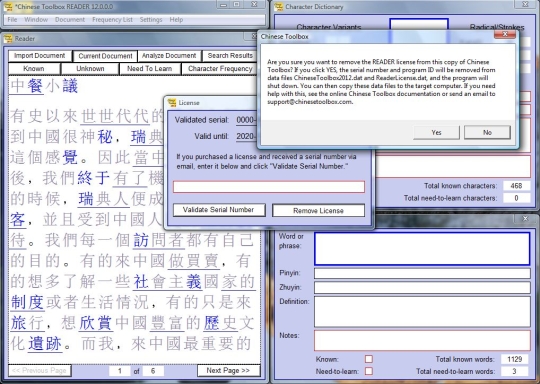
Task: Click the total pages field showing 6
Action: (x=153, y=371)
